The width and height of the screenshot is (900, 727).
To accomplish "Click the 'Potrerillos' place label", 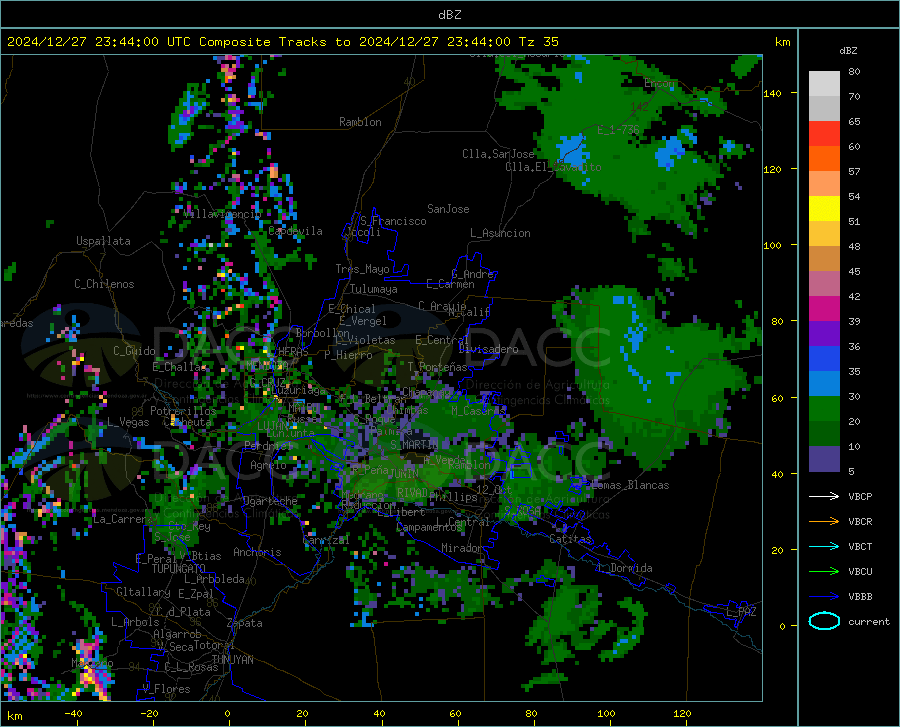I will coord(183,411).
